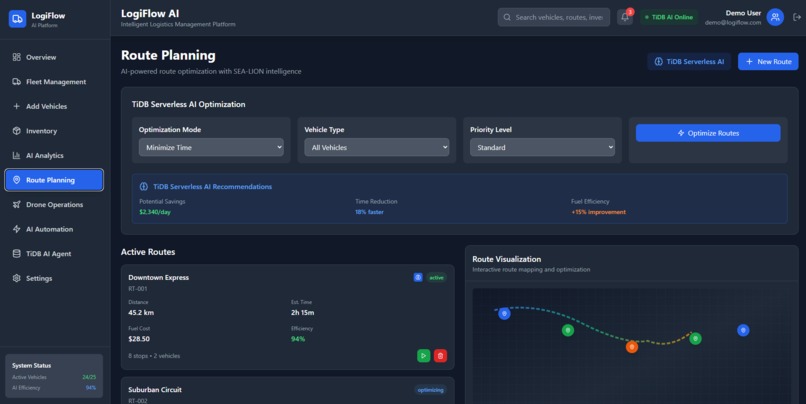Open Add Vehicles in sidebar
This screenshot has height=404, width=806.
(54, 106)
